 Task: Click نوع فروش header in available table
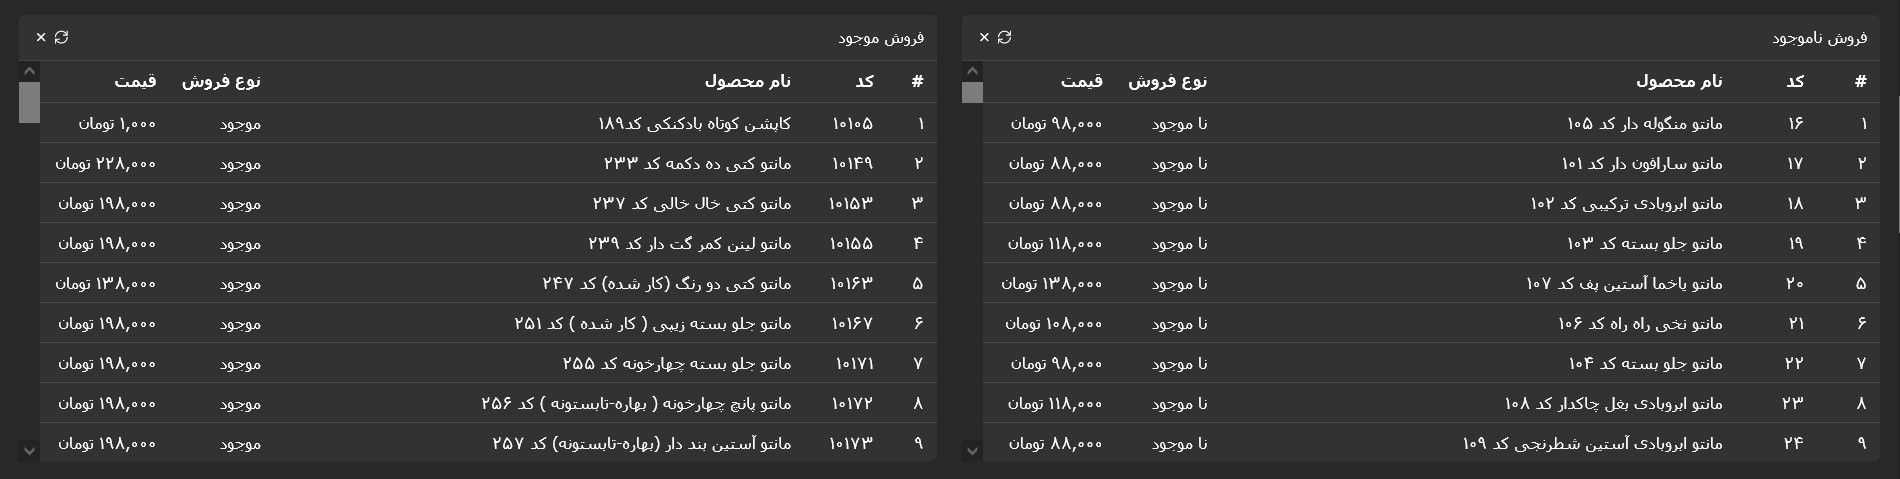[x=221, y=81]
